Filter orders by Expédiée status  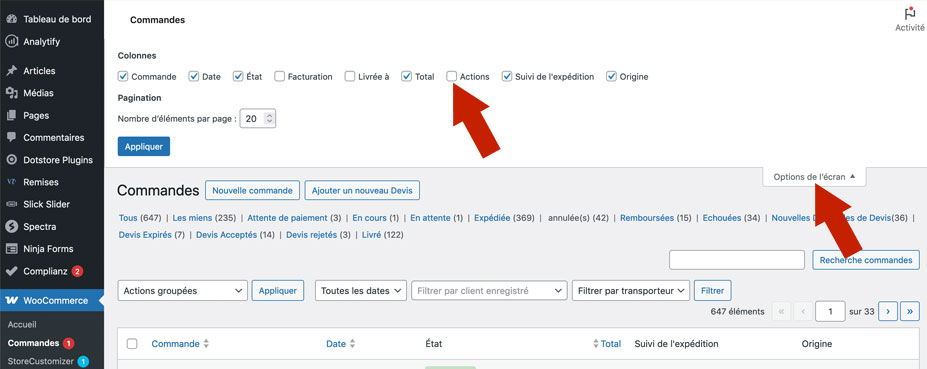(x=504, y=218)
